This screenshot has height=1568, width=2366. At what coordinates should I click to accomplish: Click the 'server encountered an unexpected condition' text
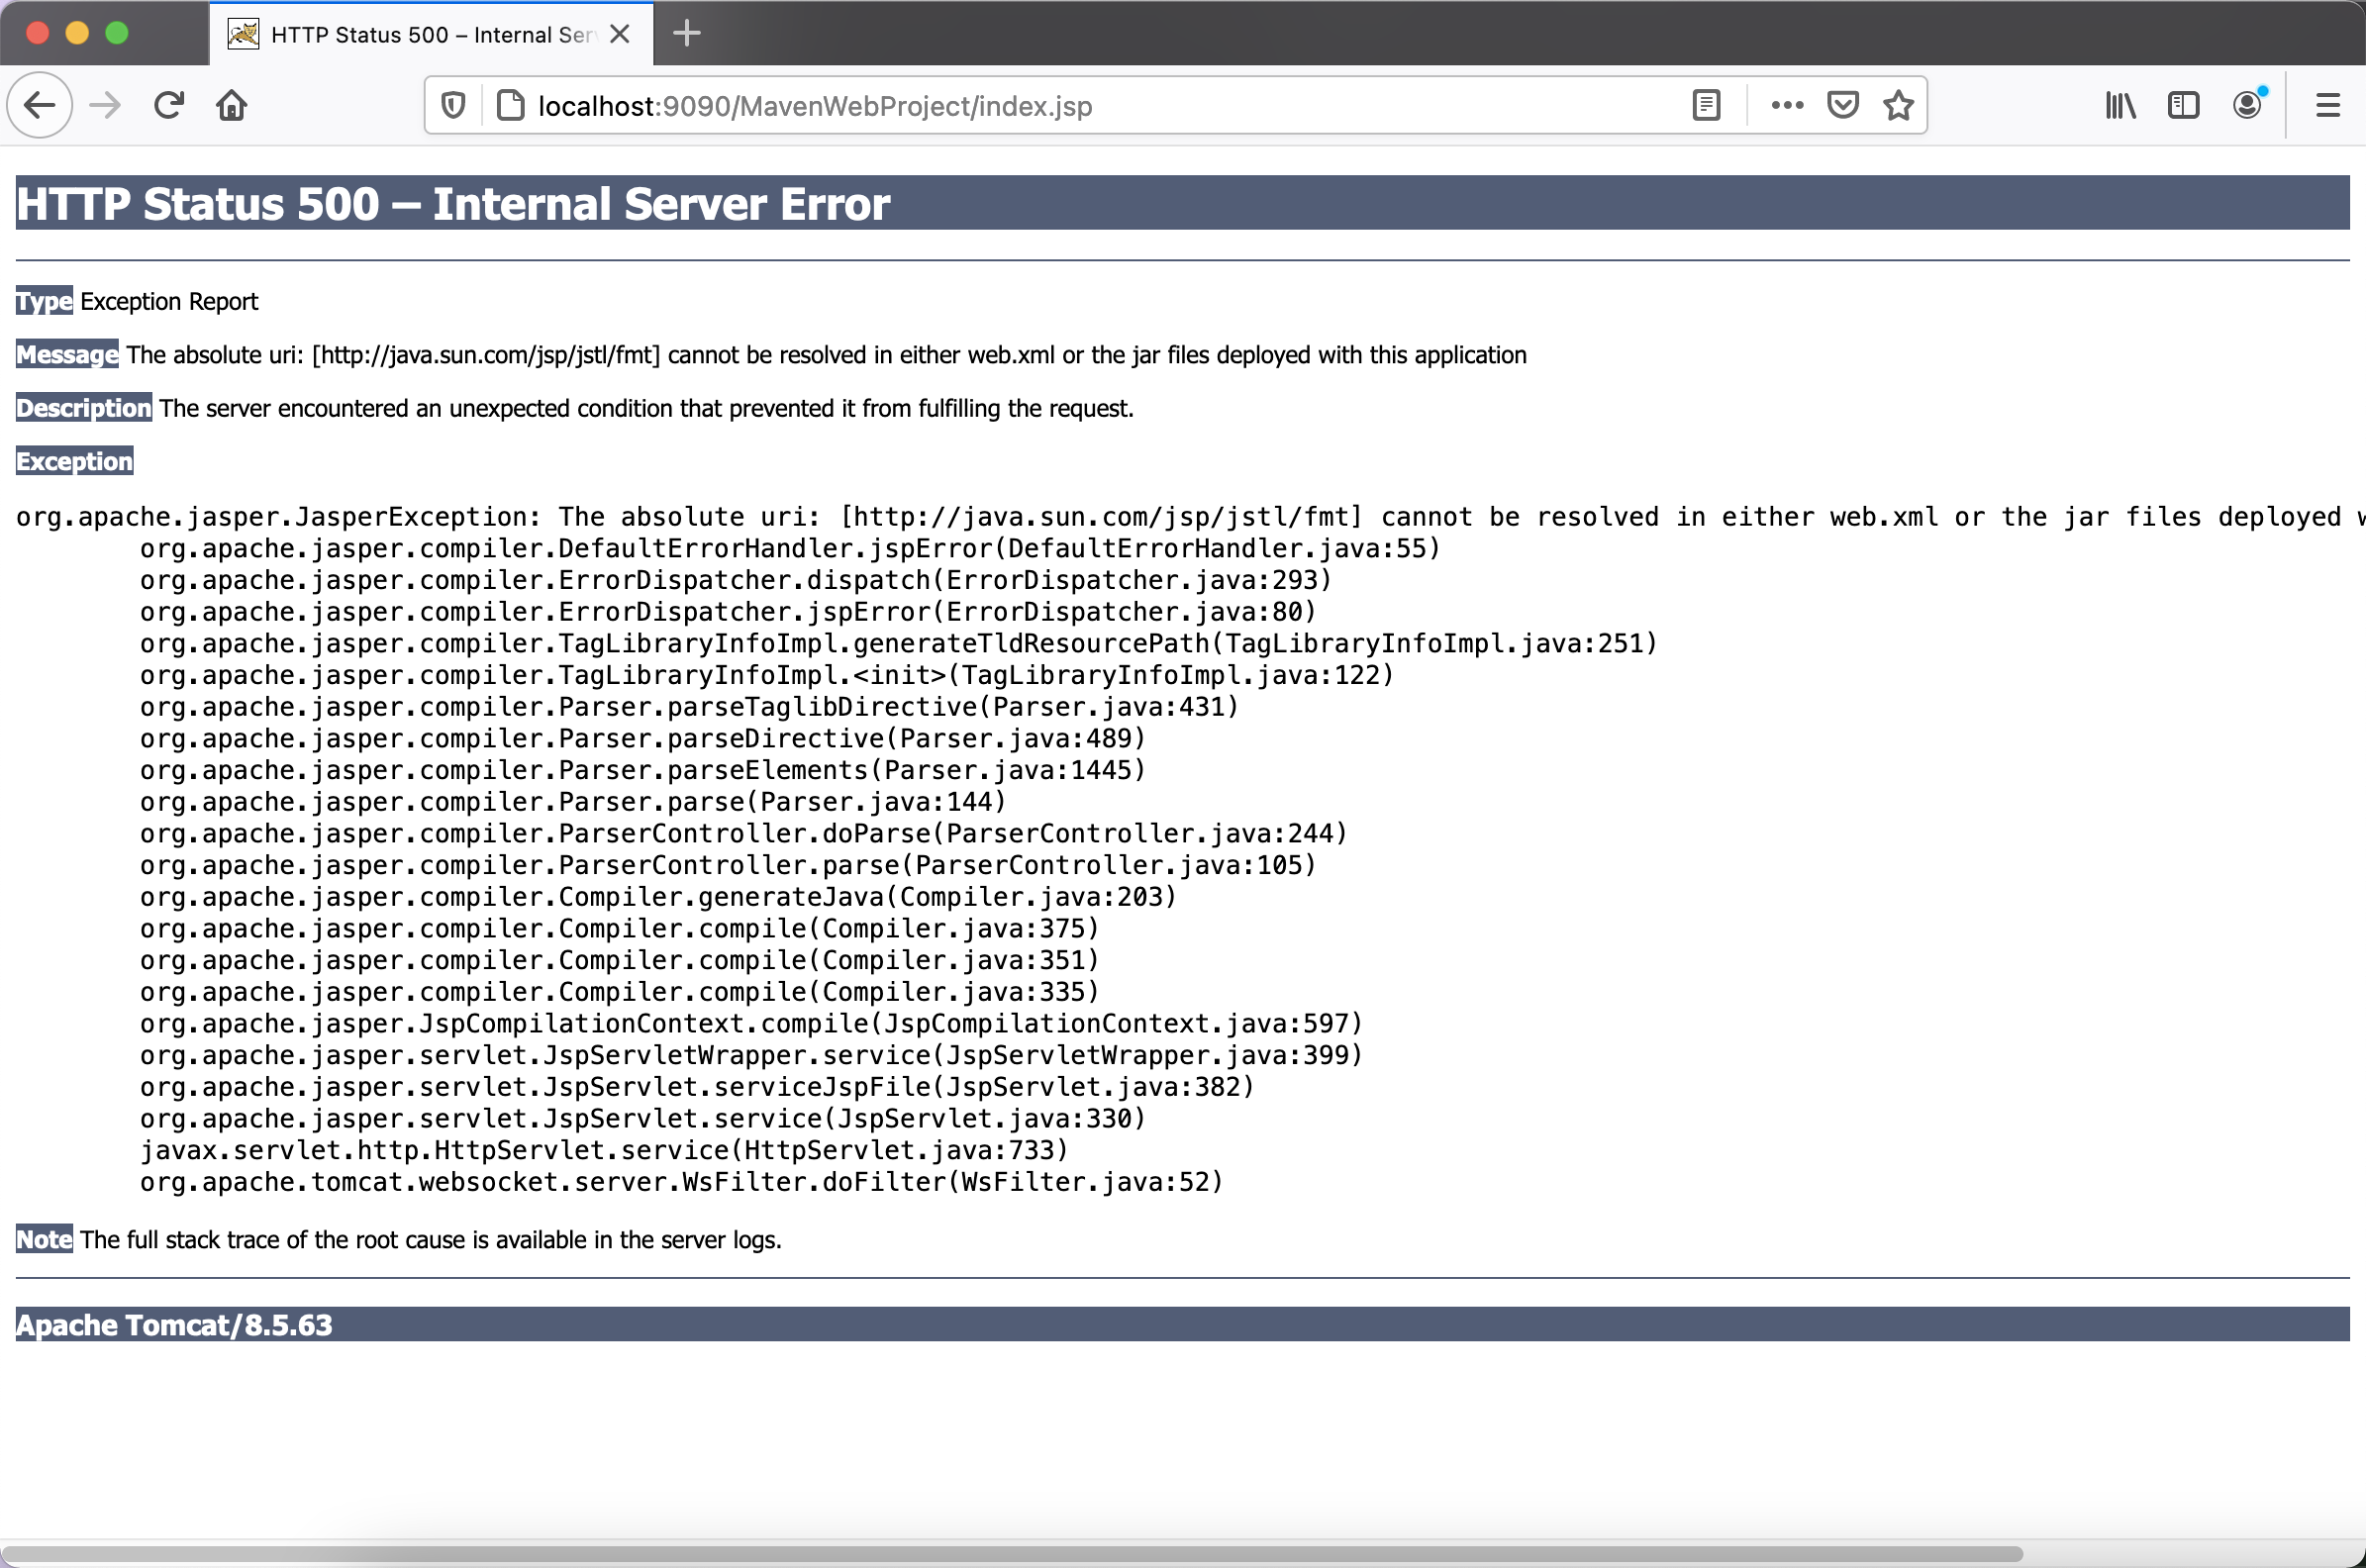646,408
